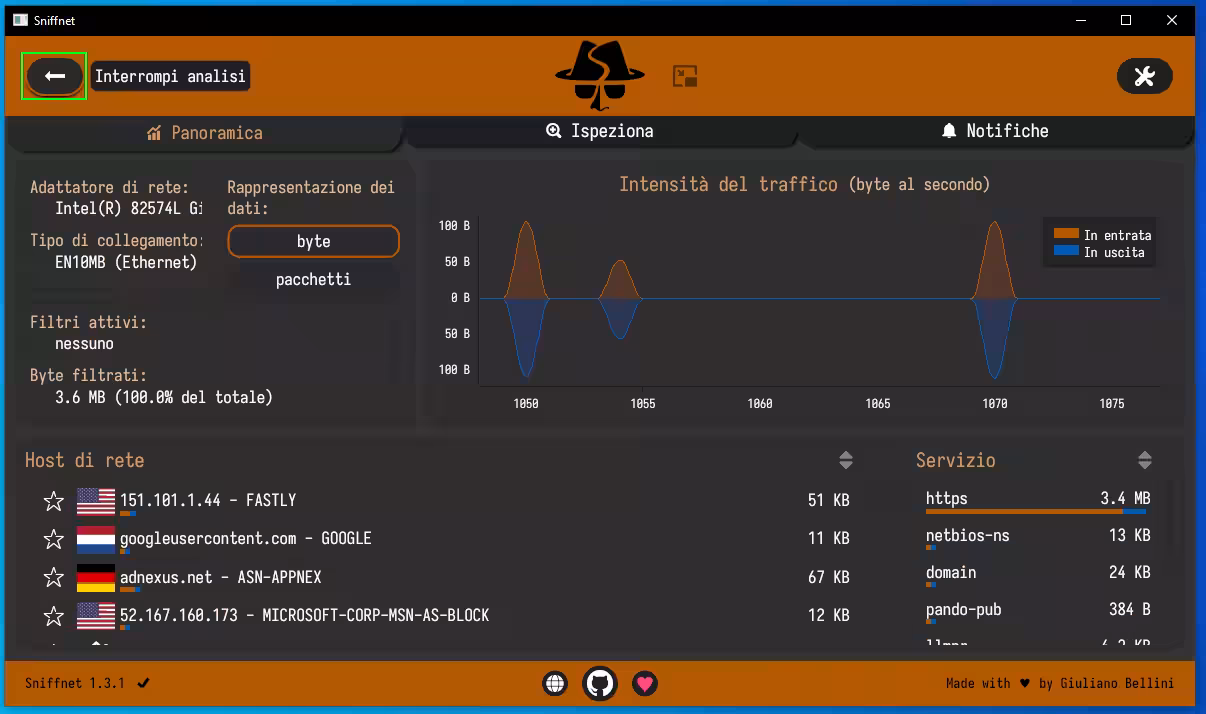Switch to the Ispeziona tab
Viewport: 1206px width, 714px height.
pyautogui.click(x=600, y=130)
